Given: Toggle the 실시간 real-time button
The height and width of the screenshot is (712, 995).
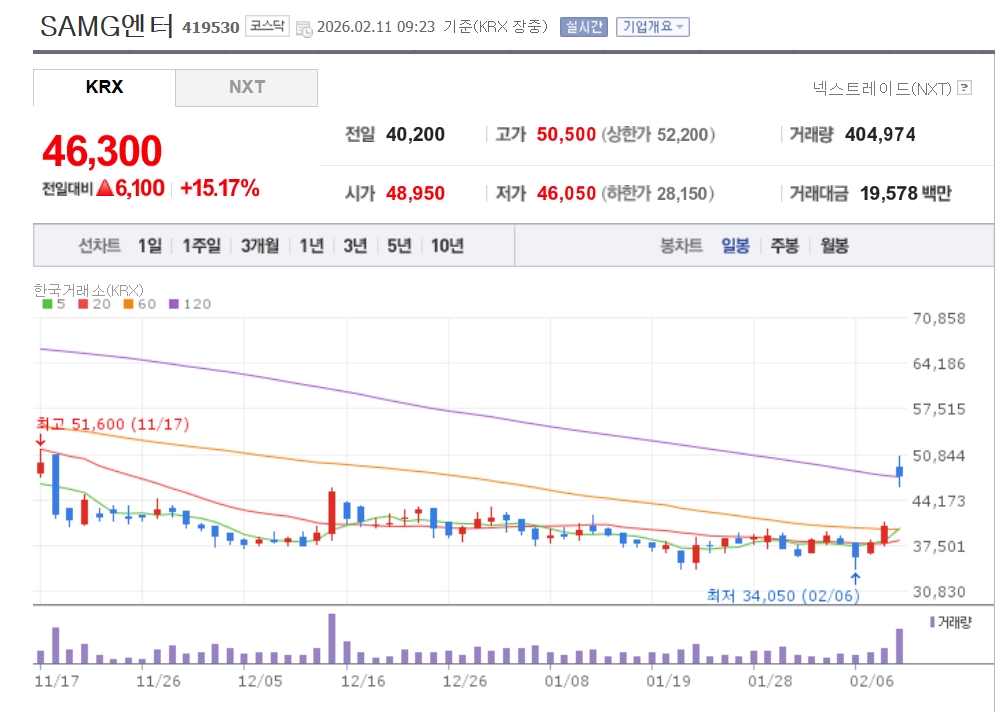Looking at the screenshot, I should tap(584, 27).
